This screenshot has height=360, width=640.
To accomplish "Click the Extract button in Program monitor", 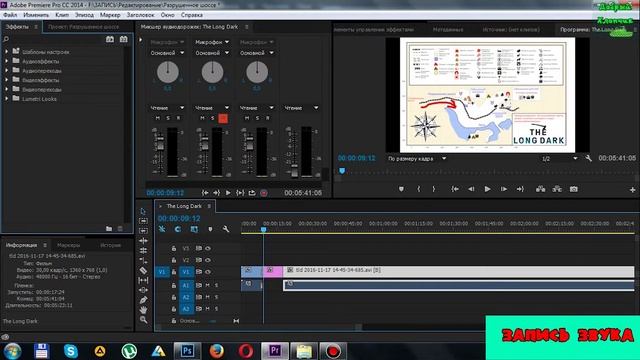I will click(x=557, y=189).
